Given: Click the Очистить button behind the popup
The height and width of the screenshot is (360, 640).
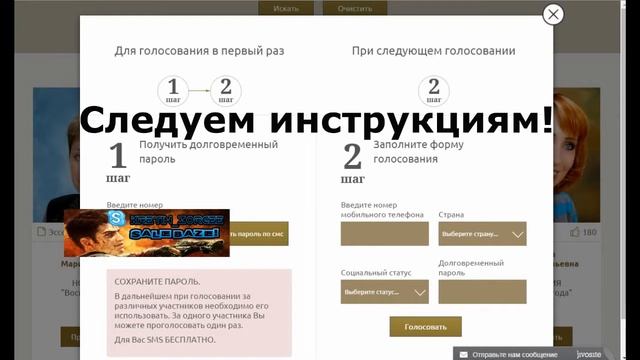Looking at the screenshot, I should [355, 8].
